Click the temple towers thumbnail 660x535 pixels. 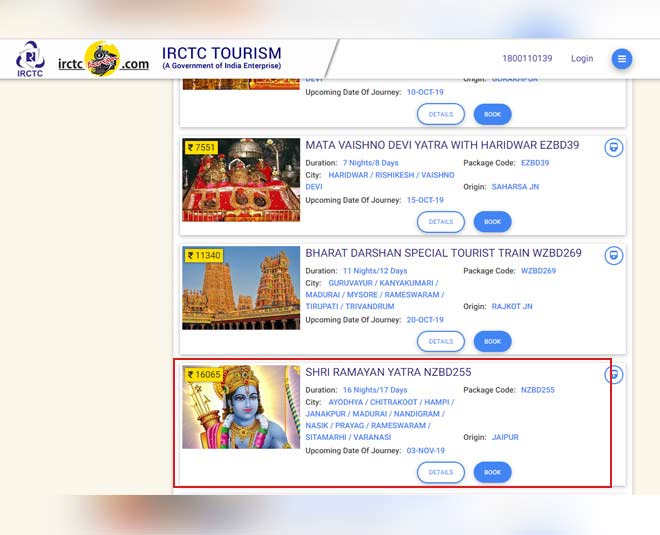tap(241, 288)
